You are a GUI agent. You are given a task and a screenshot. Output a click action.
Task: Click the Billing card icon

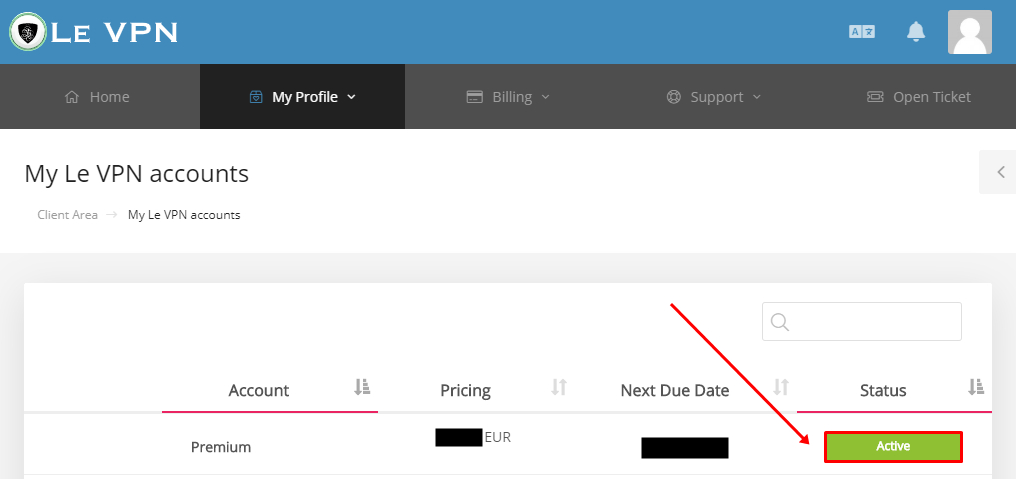(475, 97)
